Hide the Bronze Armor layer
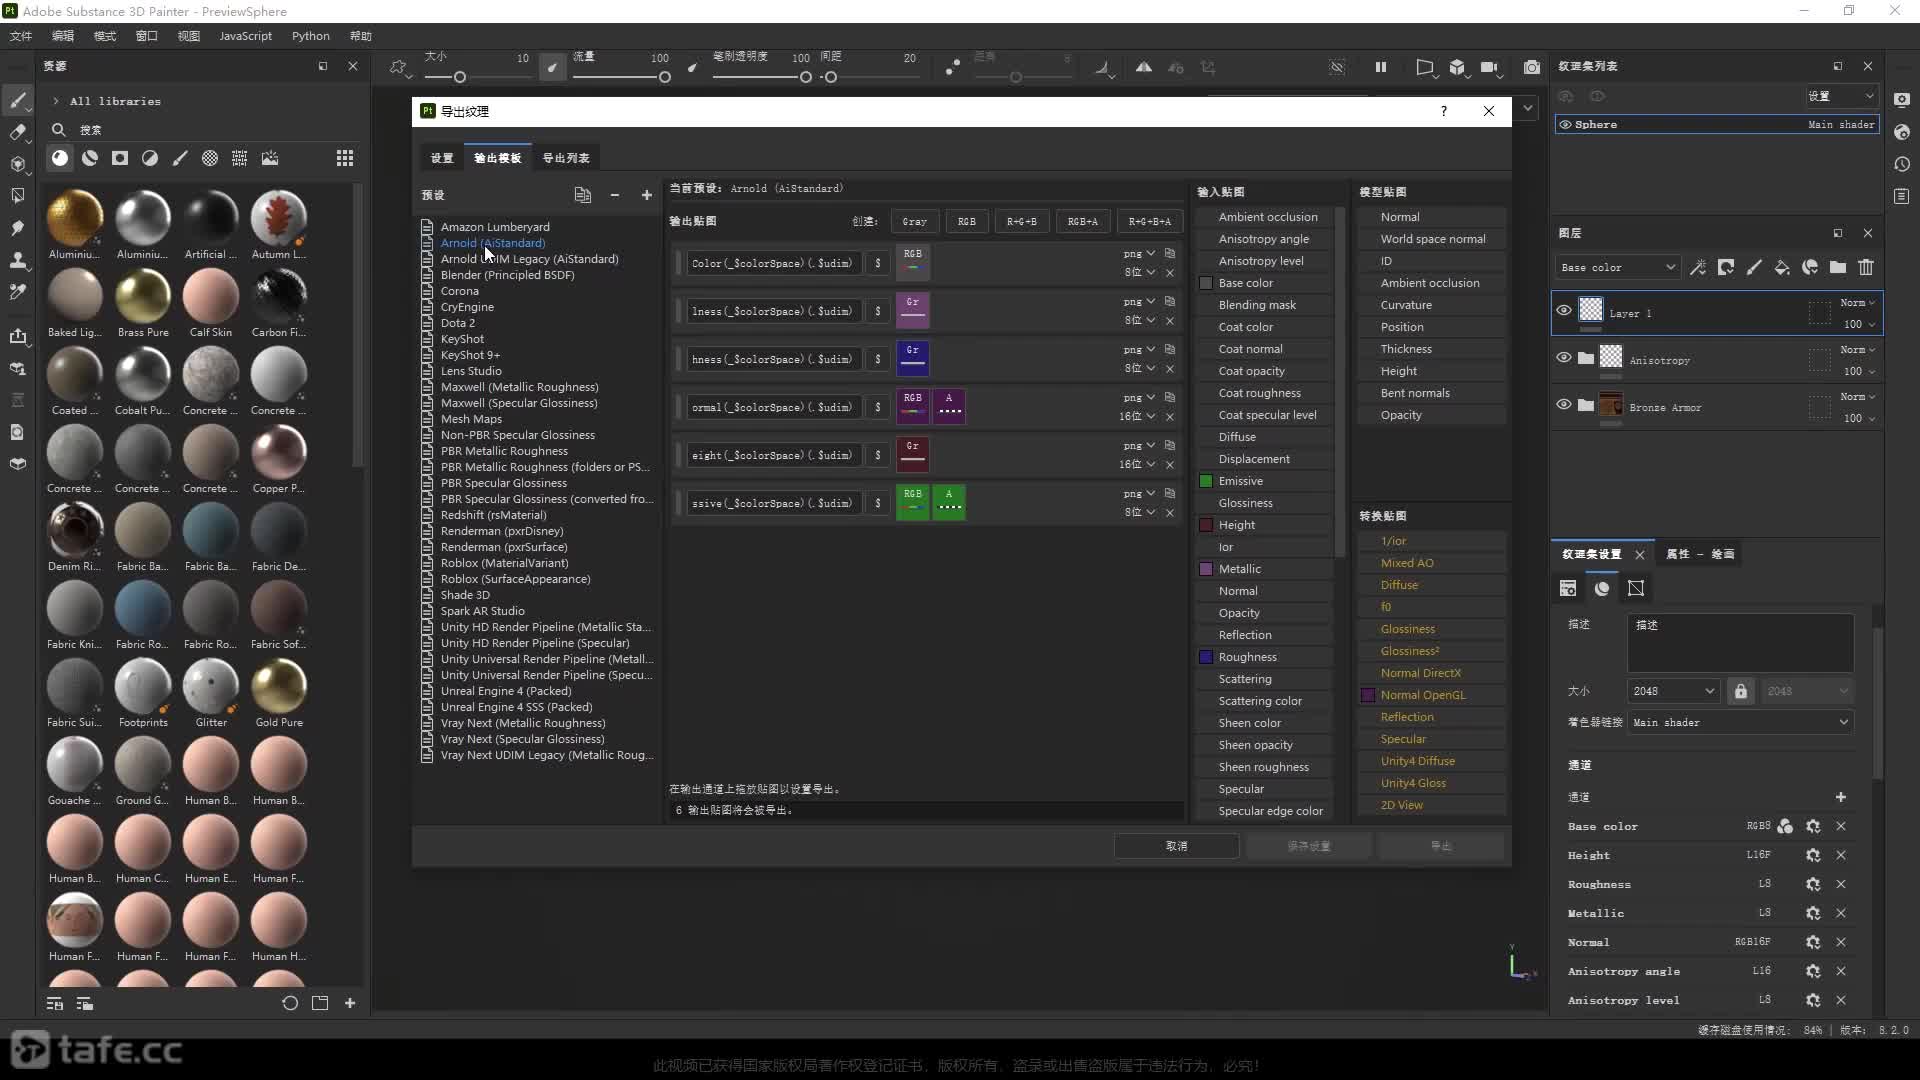1920x1080 pixels. click(x=1564, y=404)
